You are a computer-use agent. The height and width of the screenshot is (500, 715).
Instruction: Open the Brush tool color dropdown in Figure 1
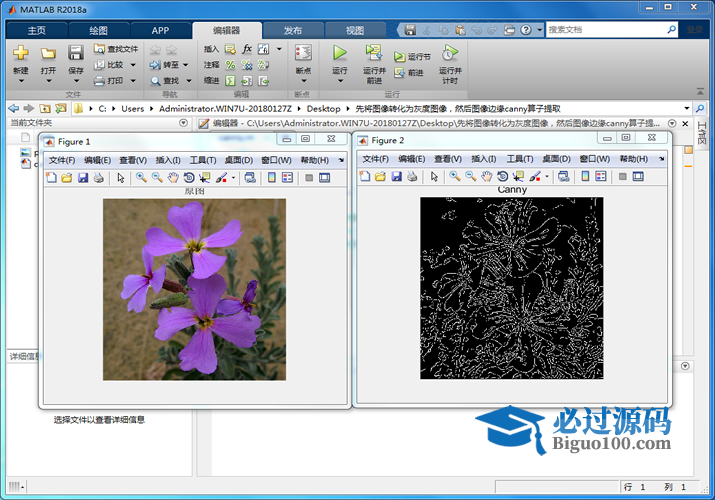(233, 178)
